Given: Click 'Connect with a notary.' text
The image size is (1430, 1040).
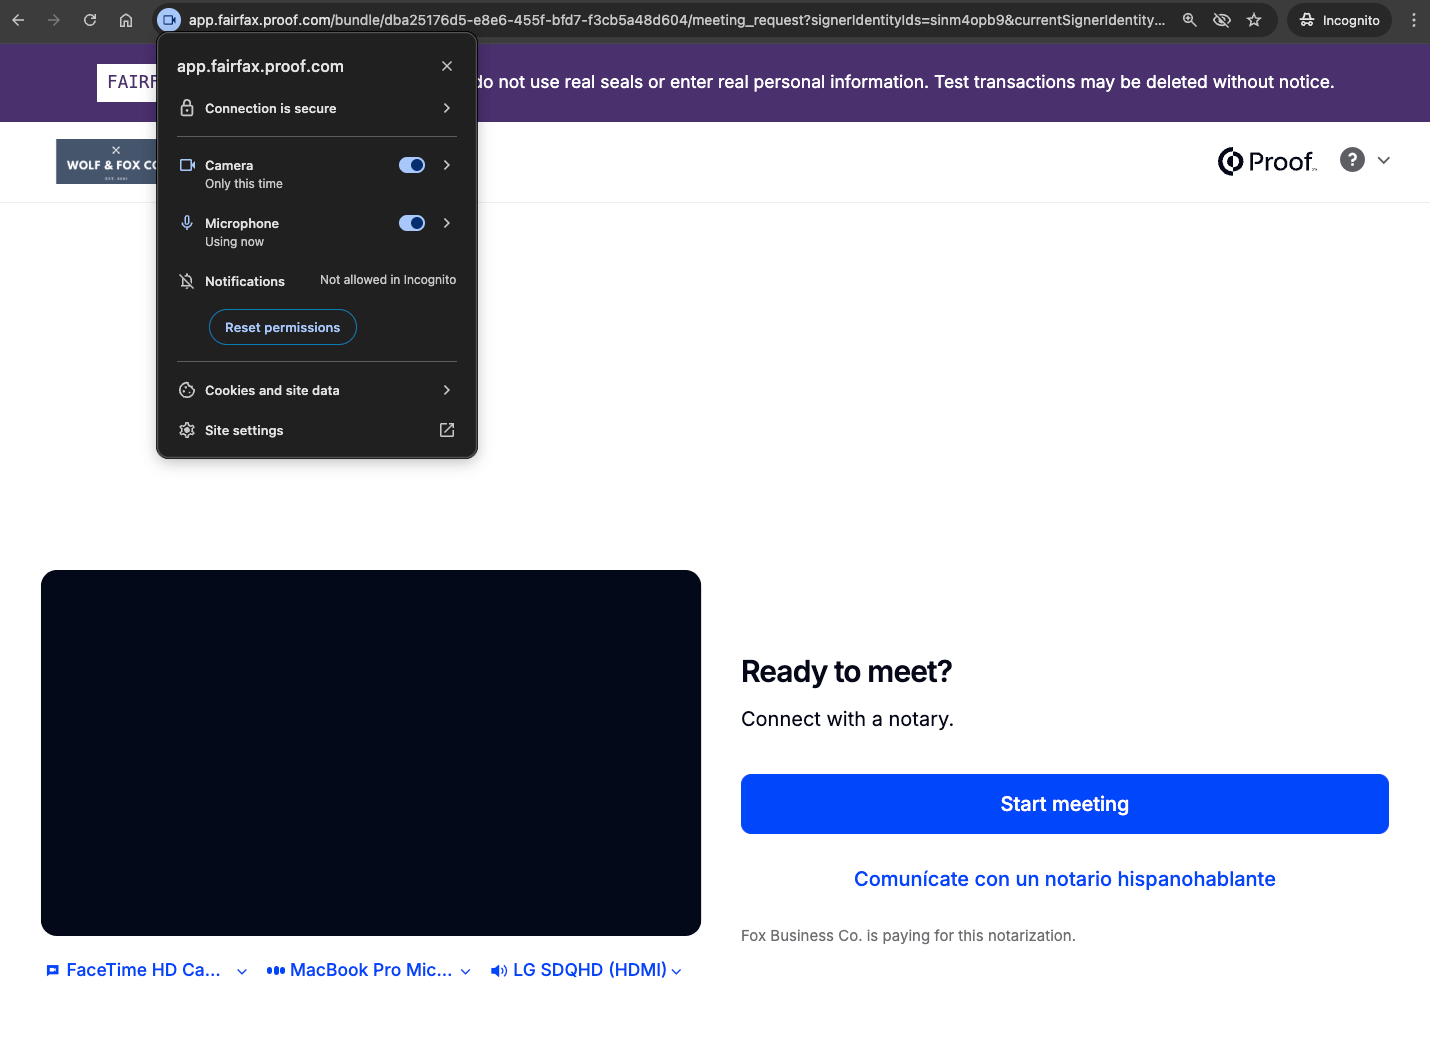Looking at the screenshot, I should (x=847, y=719).
